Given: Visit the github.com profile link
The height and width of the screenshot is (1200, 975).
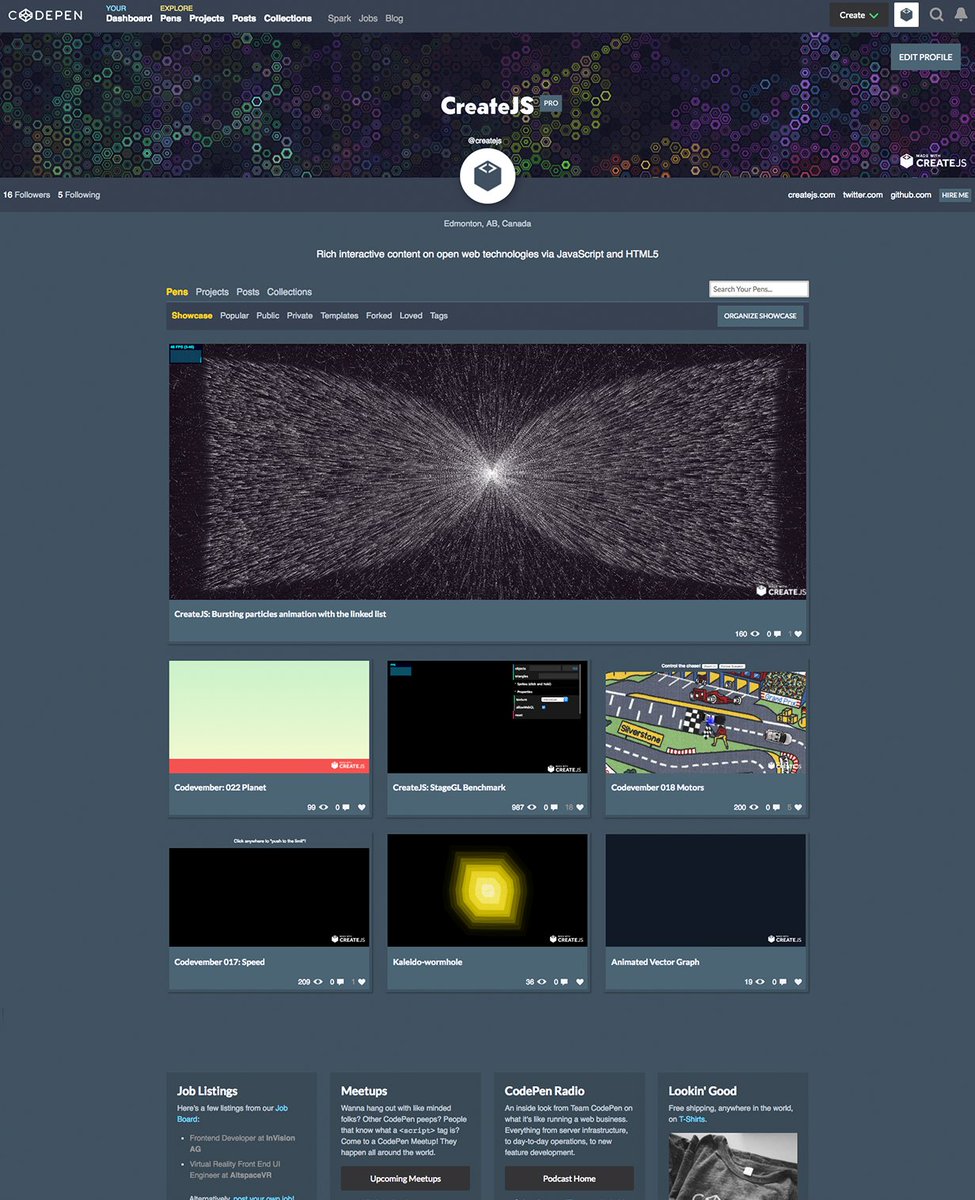Looking at the screenshot, I should pyautogui.click(x=911, y=195).
